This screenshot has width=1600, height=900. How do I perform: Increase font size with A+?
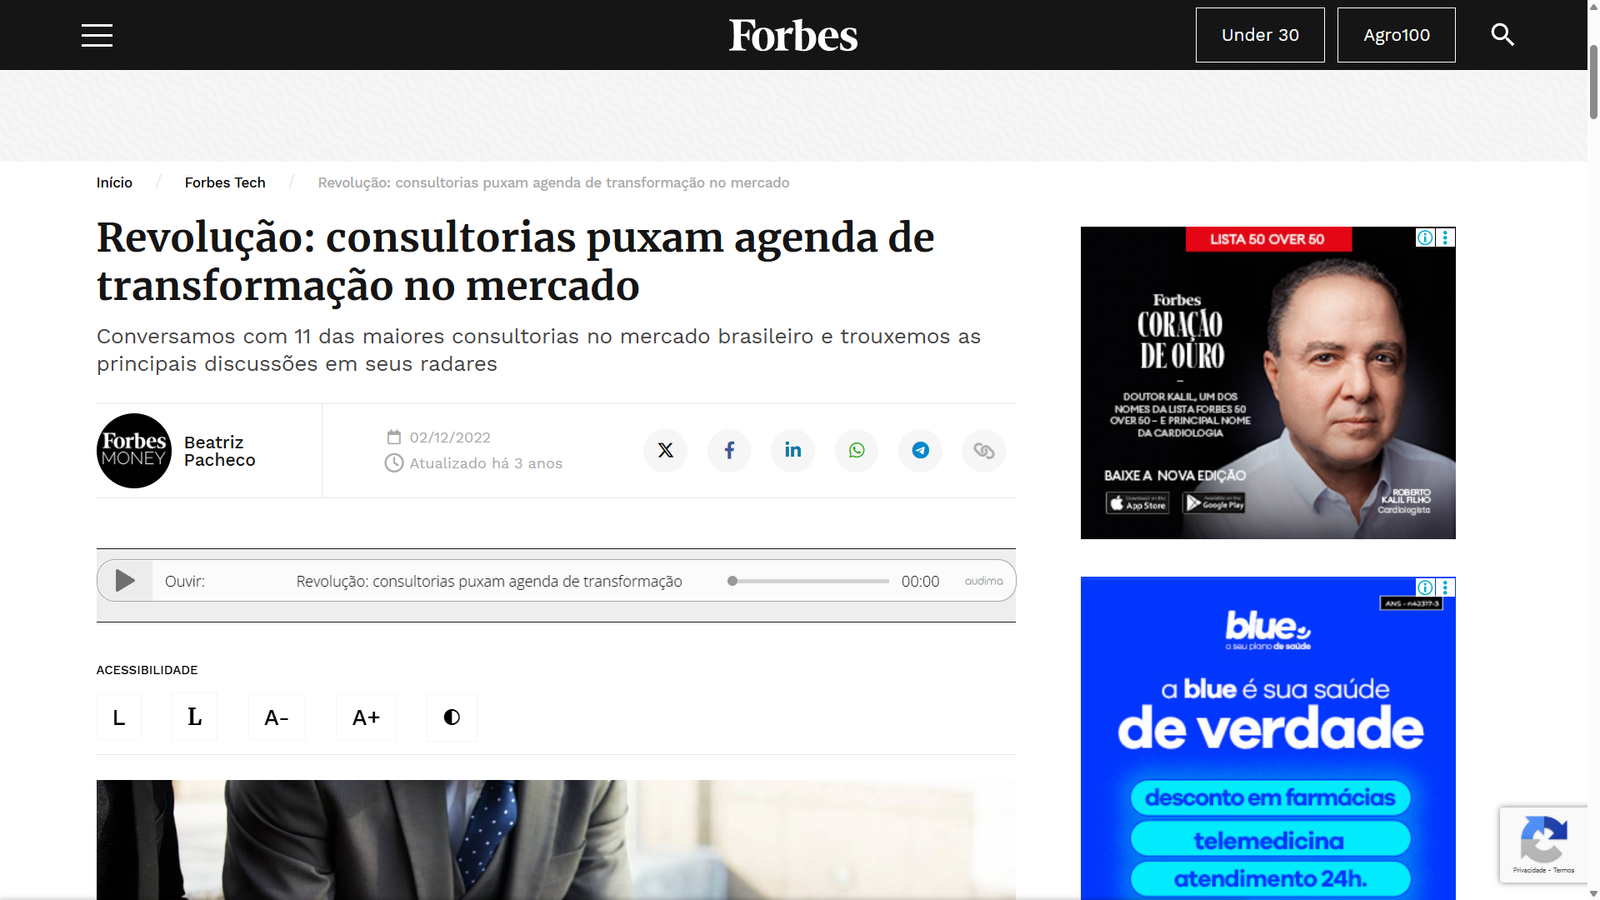366,717
